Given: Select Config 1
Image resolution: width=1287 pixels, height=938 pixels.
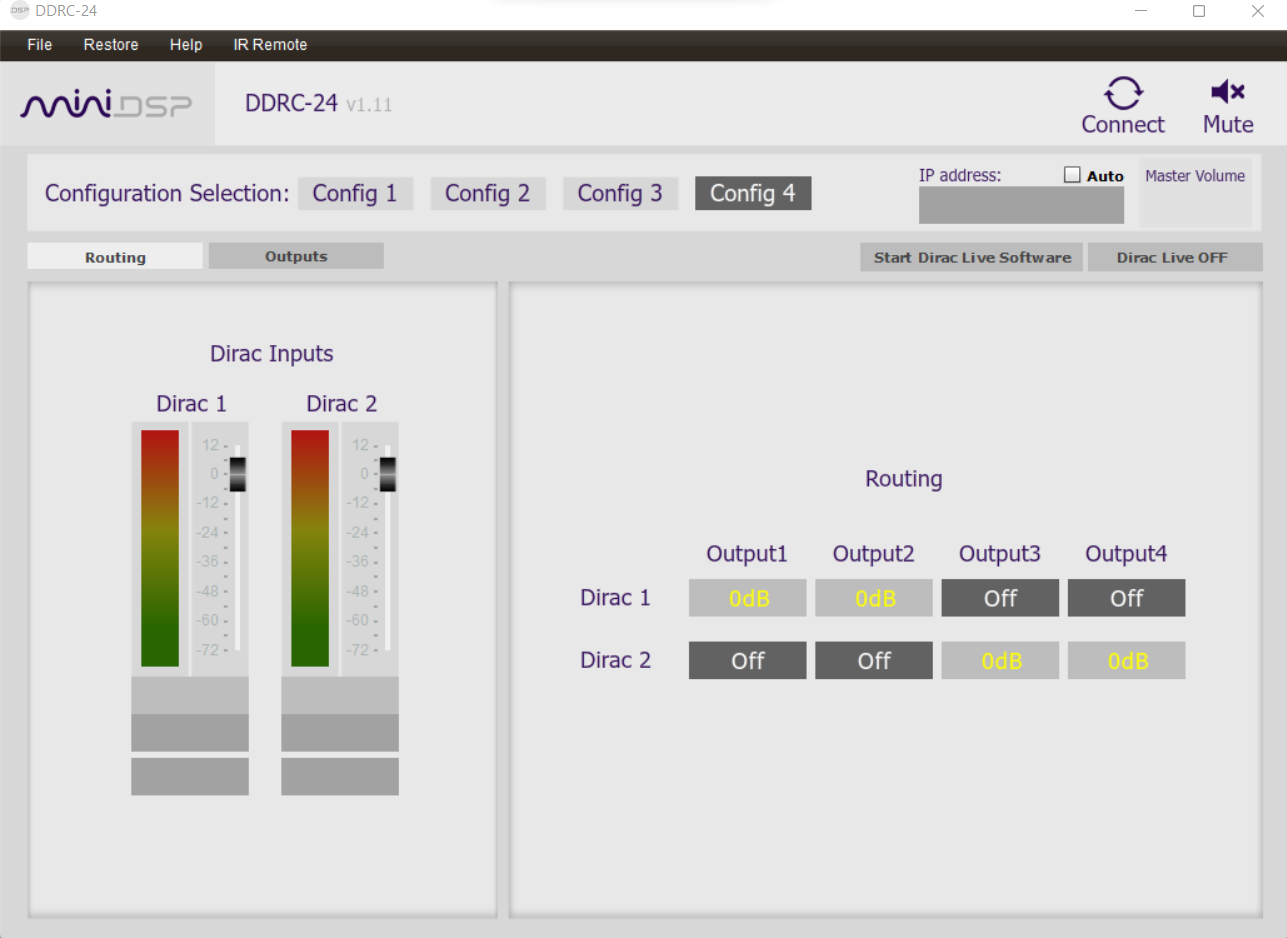Looking at the screenshot, I should [355, 193].
